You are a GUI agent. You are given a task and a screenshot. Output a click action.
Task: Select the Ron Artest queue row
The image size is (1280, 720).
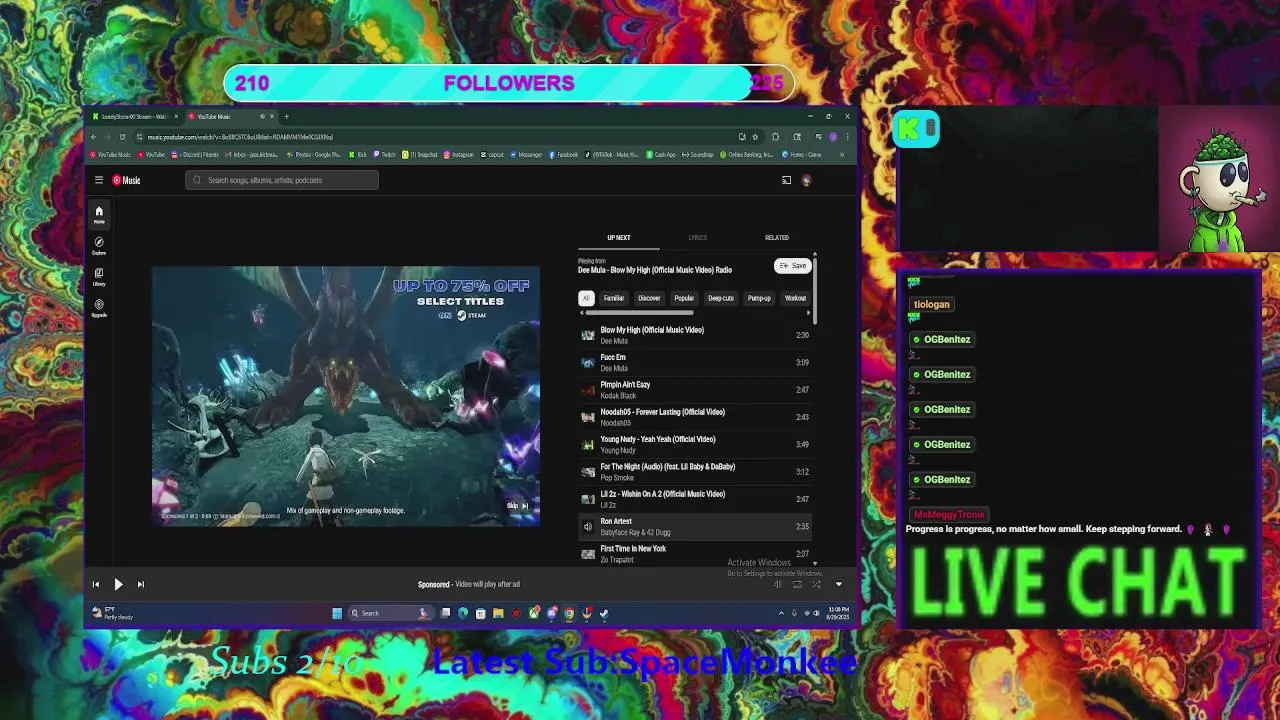[x=695, y=526]
